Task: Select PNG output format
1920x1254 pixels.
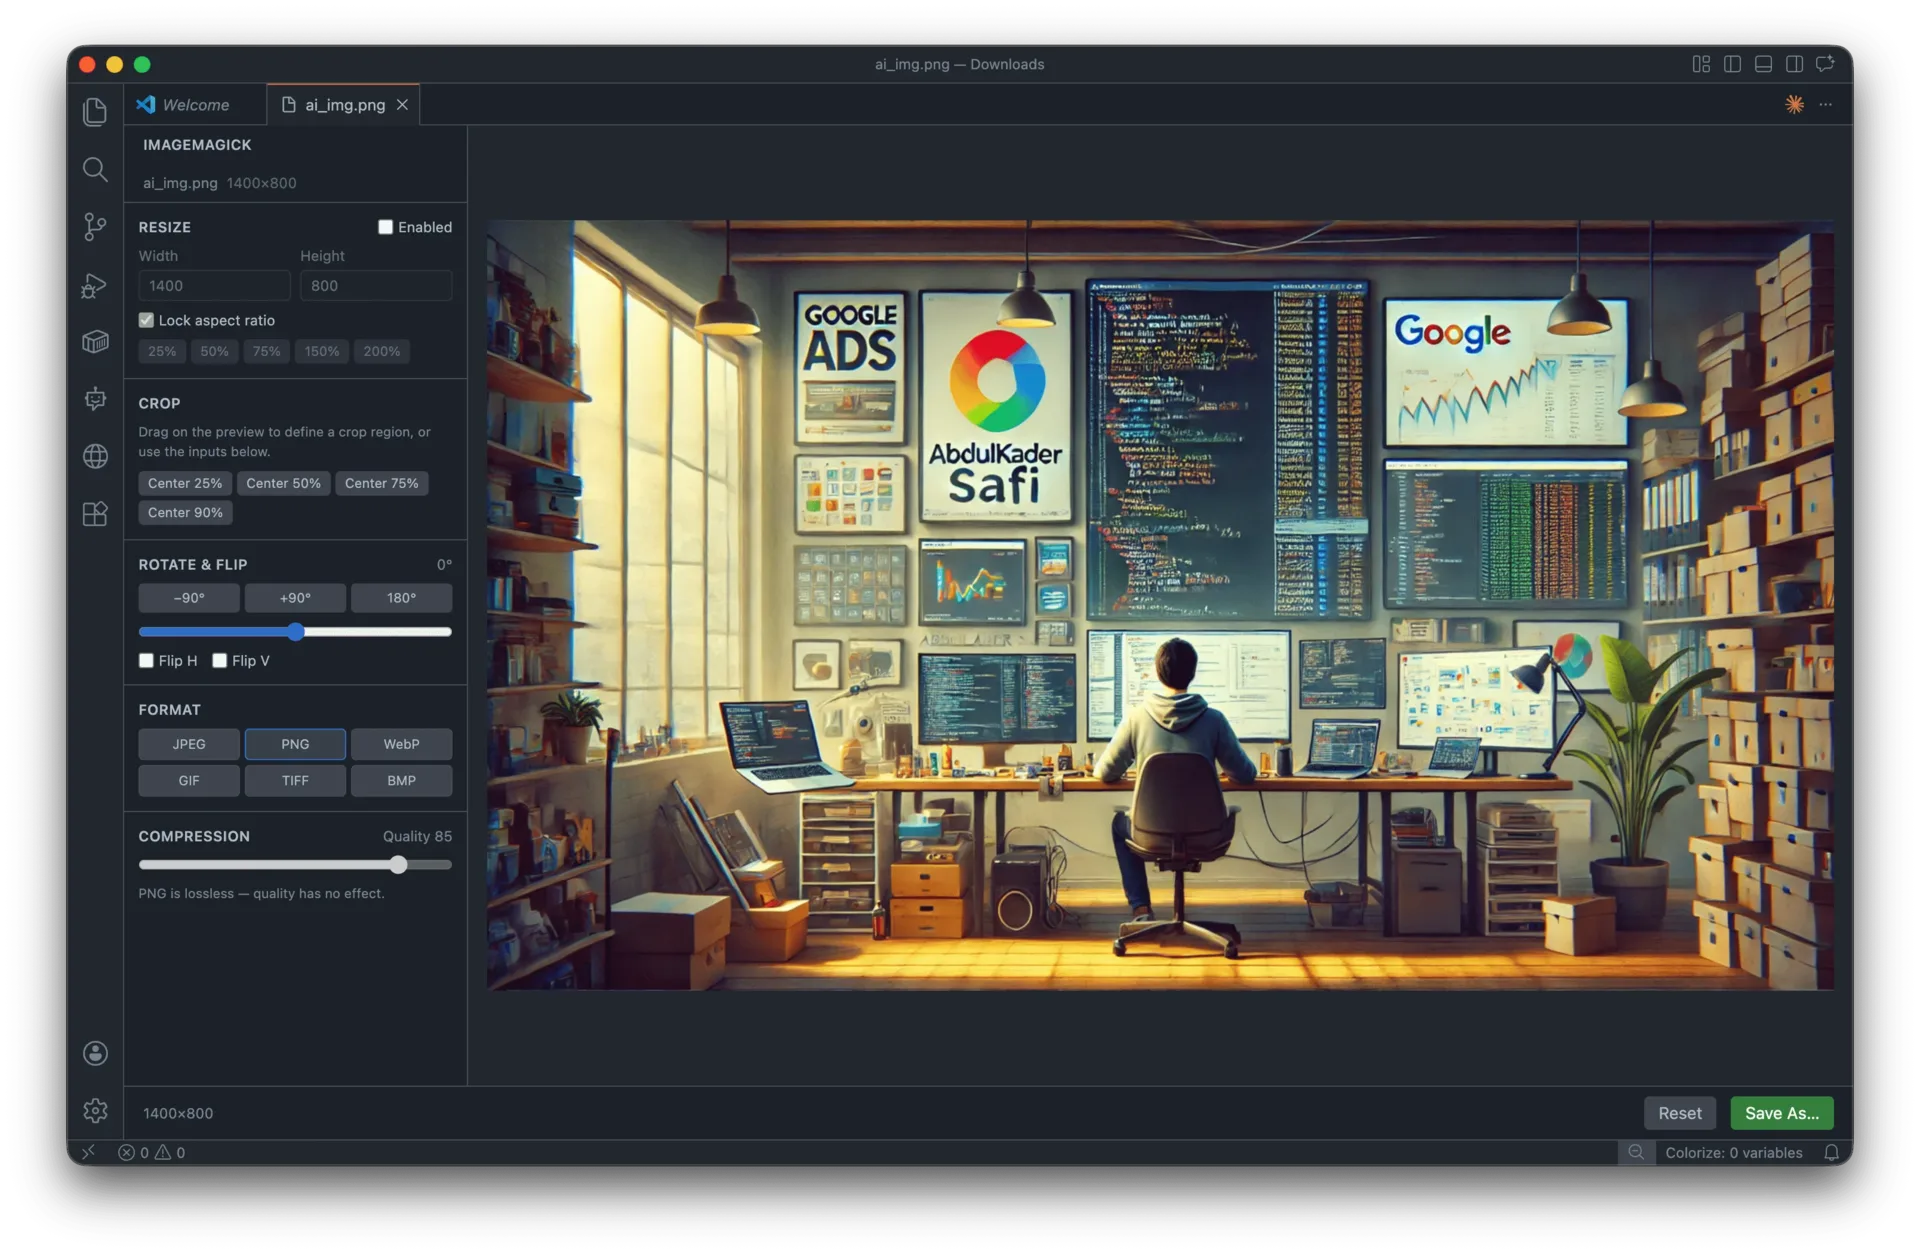Action: pos(295,744)
